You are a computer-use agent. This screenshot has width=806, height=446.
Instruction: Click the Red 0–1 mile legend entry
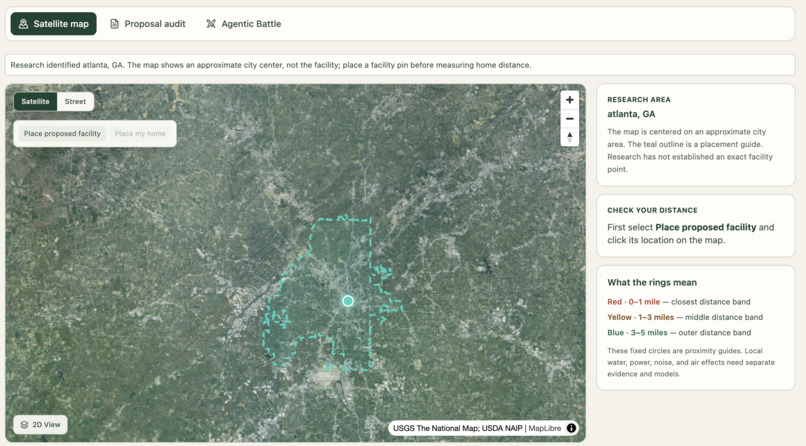[x=679, y=302]
